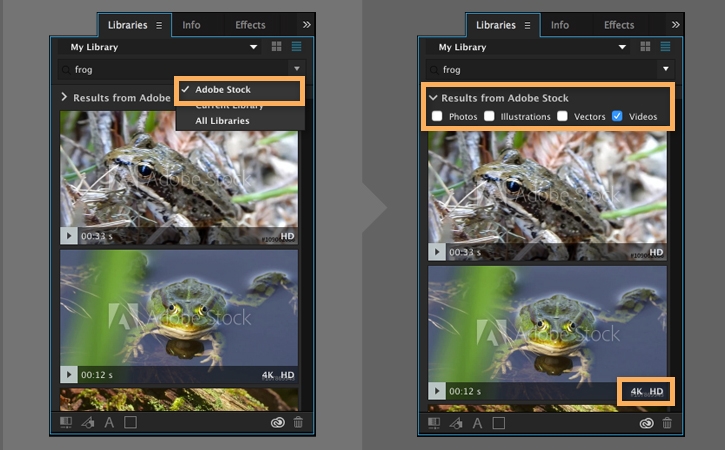Collapse Results from Adobe Stock in right panel

433,98
